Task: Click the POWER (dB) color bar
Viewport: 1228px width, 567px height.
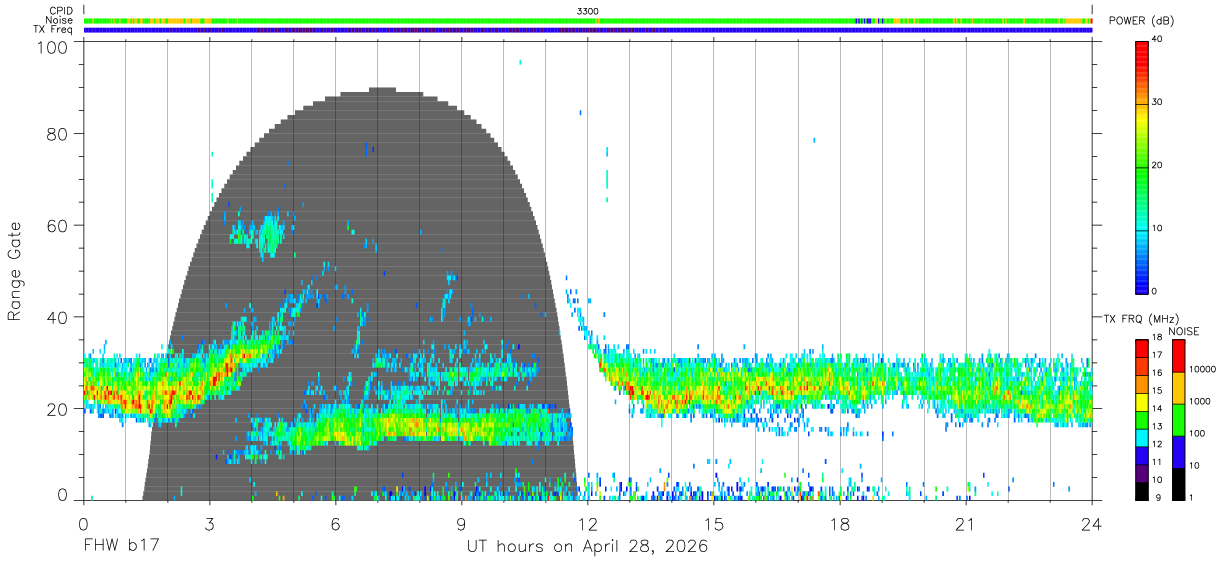Action: click(1141, 166)
